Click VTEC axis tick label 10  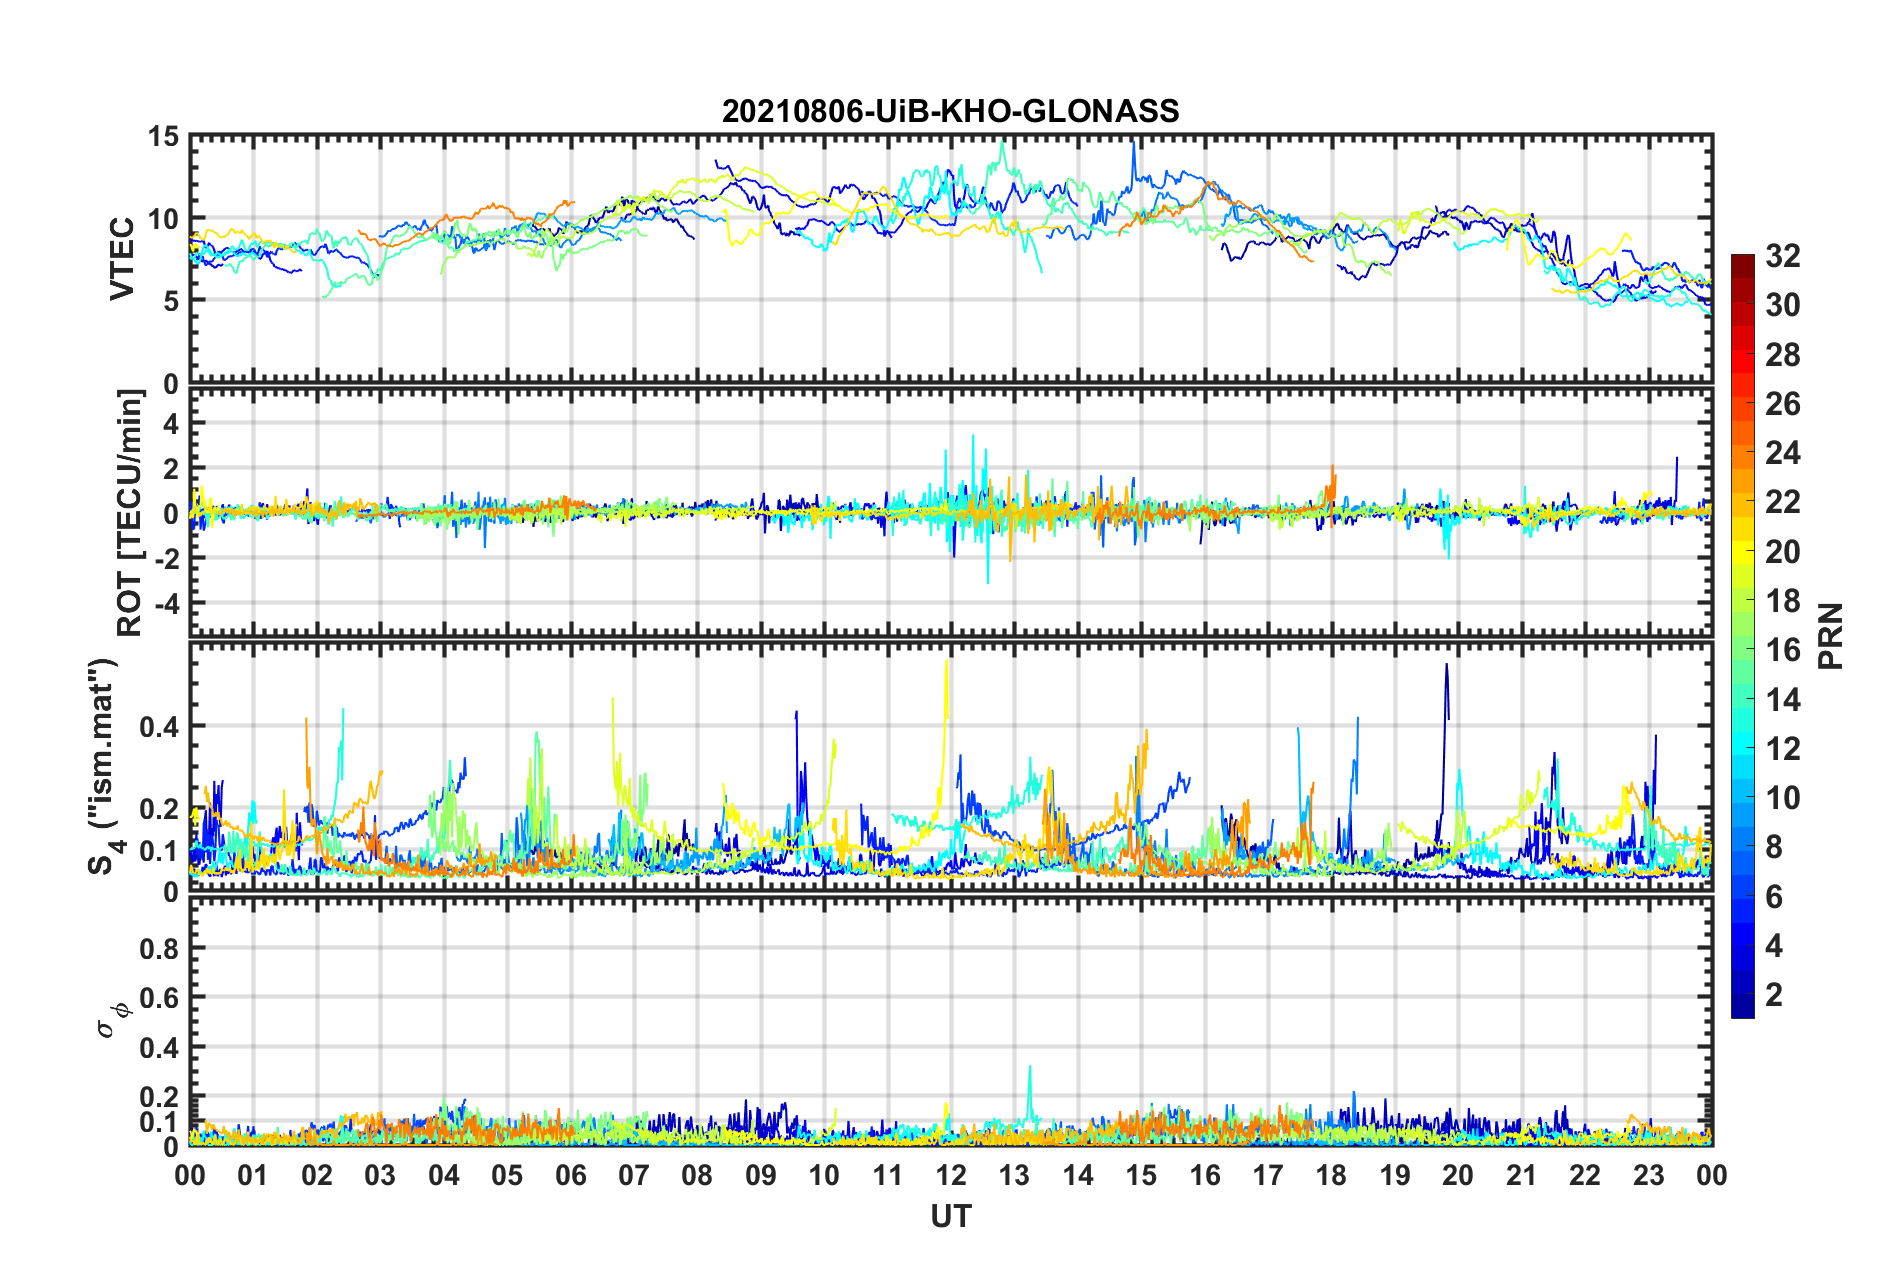[164, 219]
